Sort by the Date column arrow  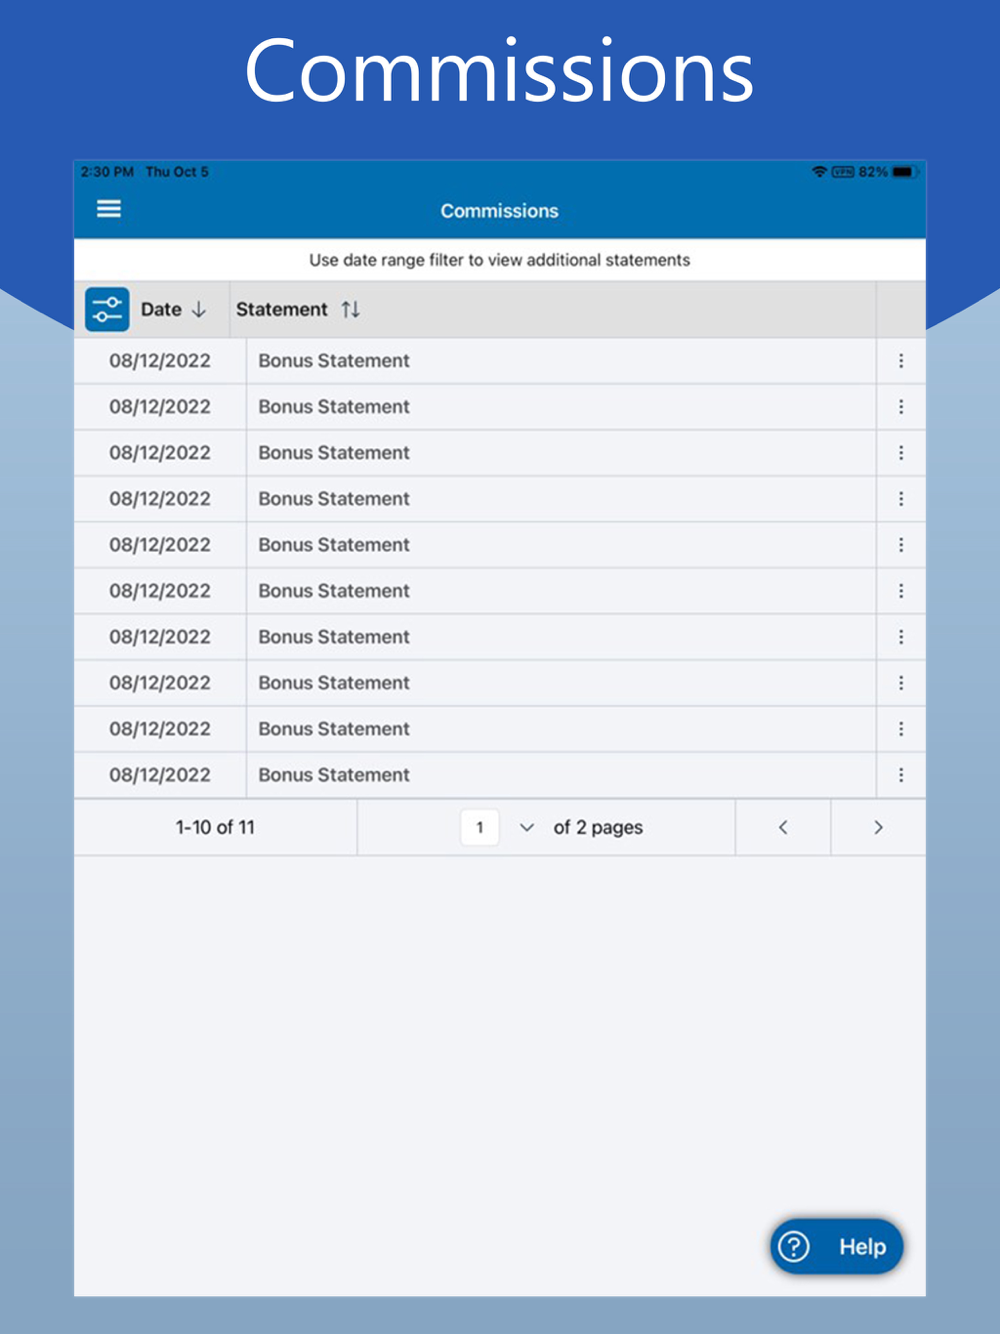click(199, 309)
